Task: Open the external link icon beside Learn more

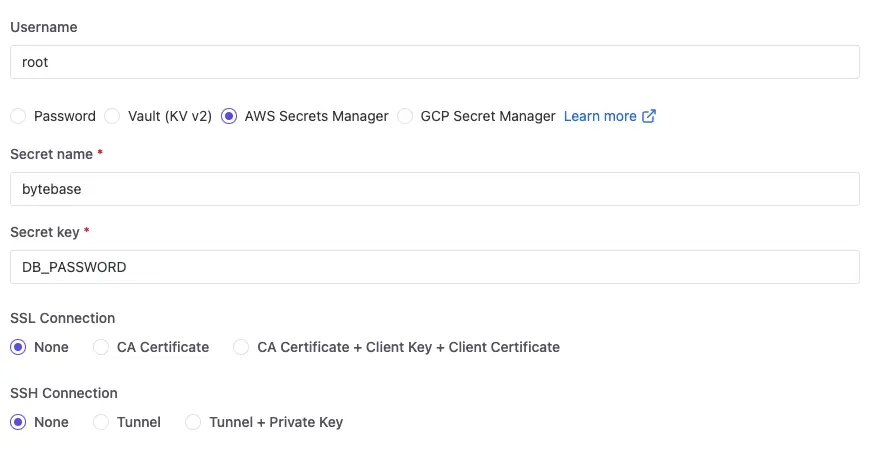Action: (x=649, y=116)
